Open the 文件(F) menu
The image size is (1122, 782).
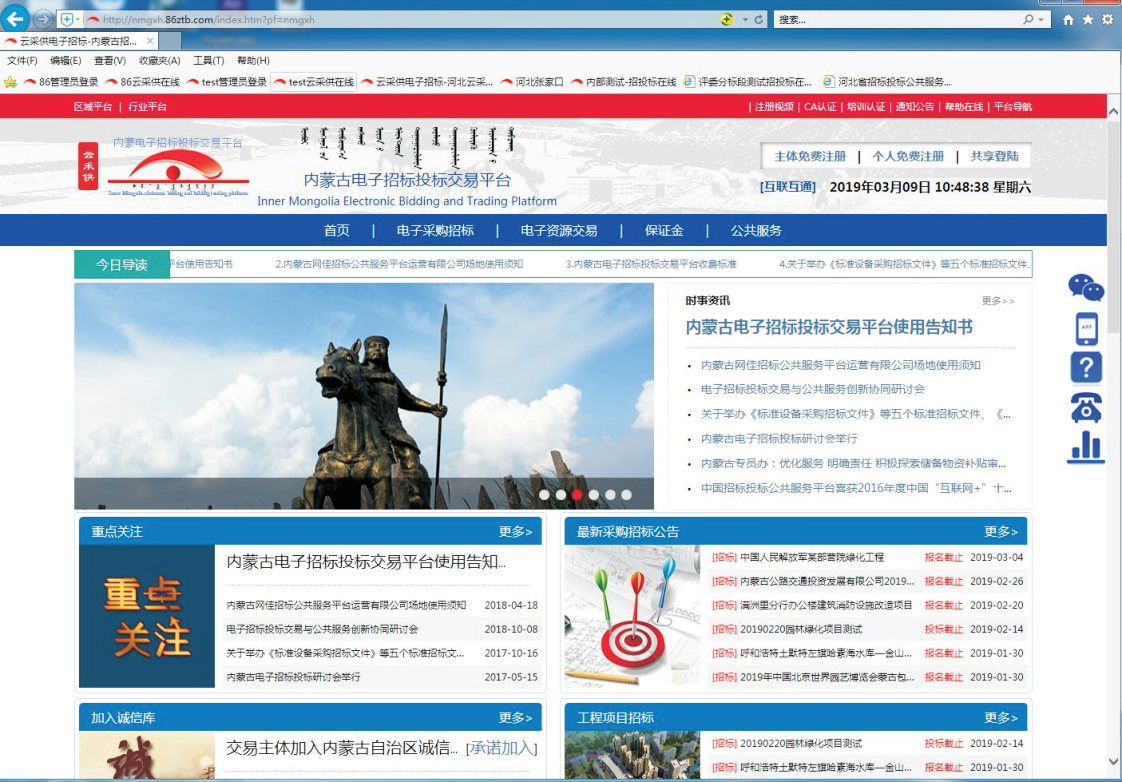(21, 61)
